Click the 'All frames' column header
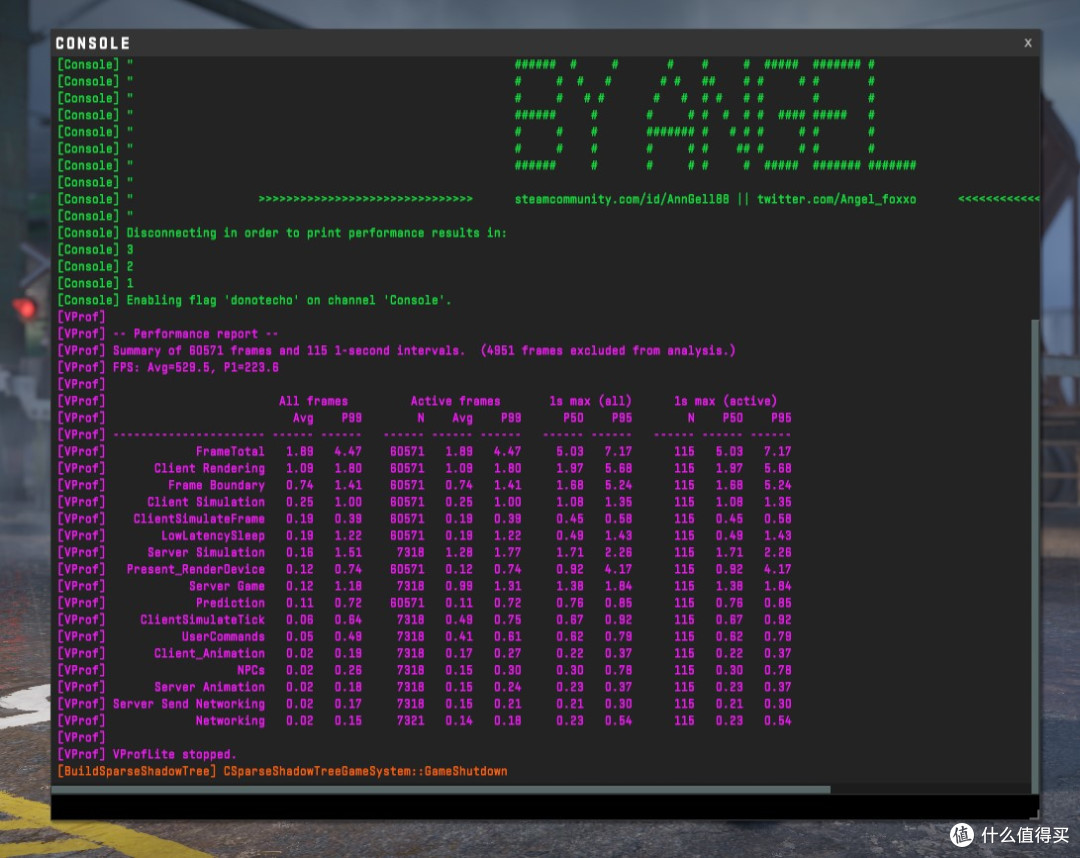Screen dimensions: 1080x858 [313, 401]
